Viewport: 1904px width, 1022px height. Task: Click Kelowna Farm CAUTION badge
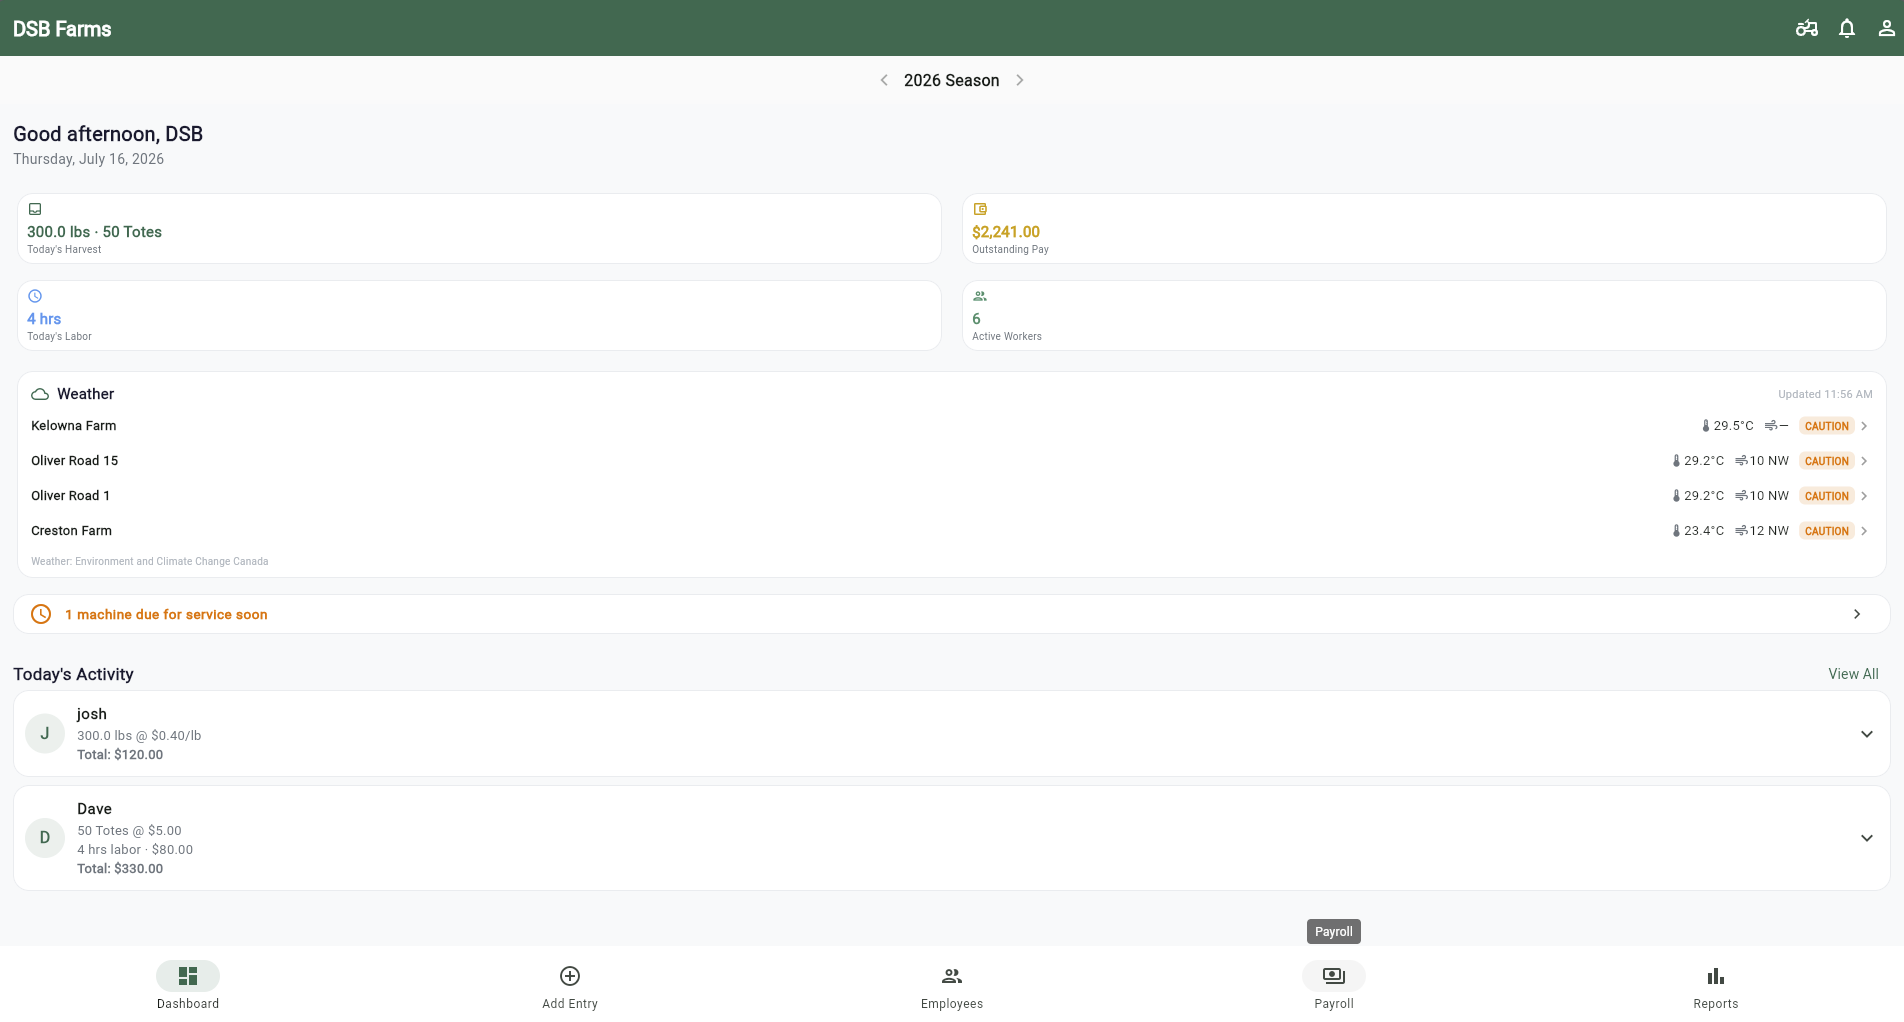click(1826, 426)
